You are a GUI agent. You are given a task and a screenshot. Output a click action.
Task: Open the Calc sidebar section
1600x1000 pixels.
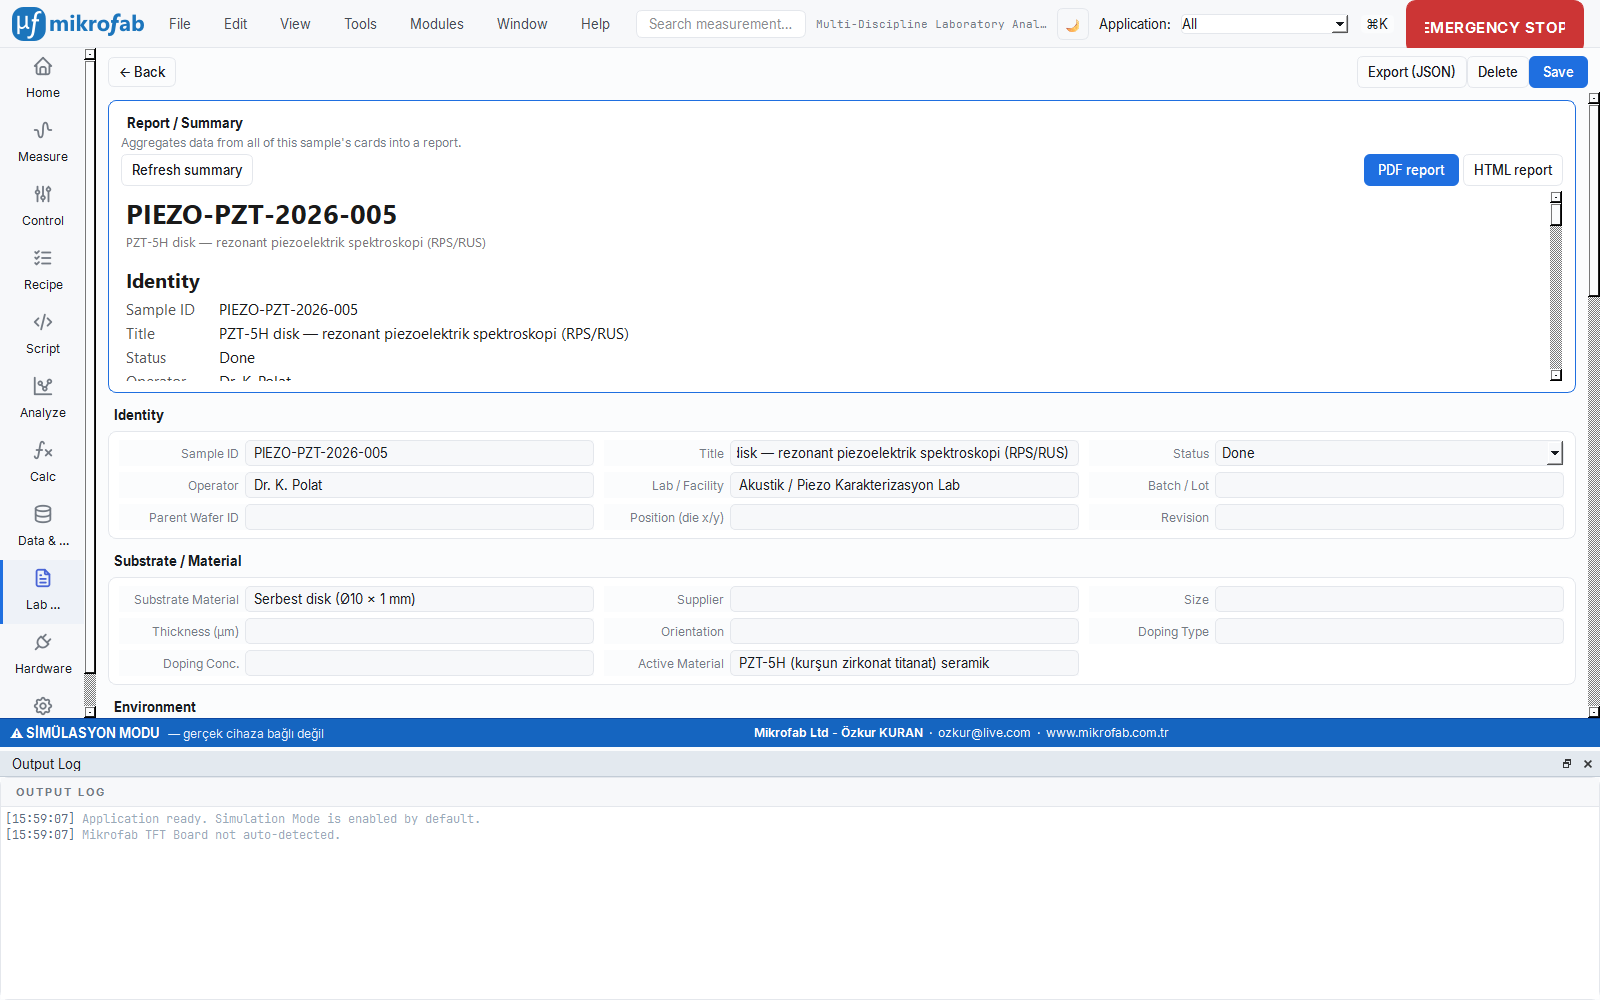coord(42,462)
